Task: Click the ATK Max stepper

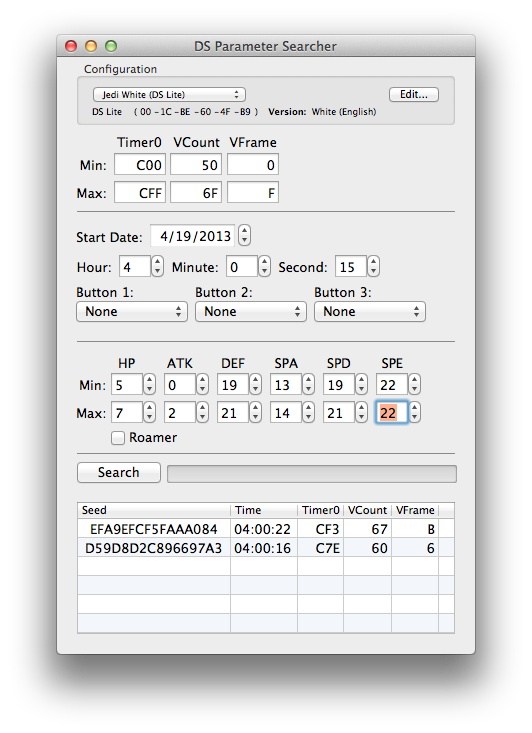Action: tap(202, 413)
